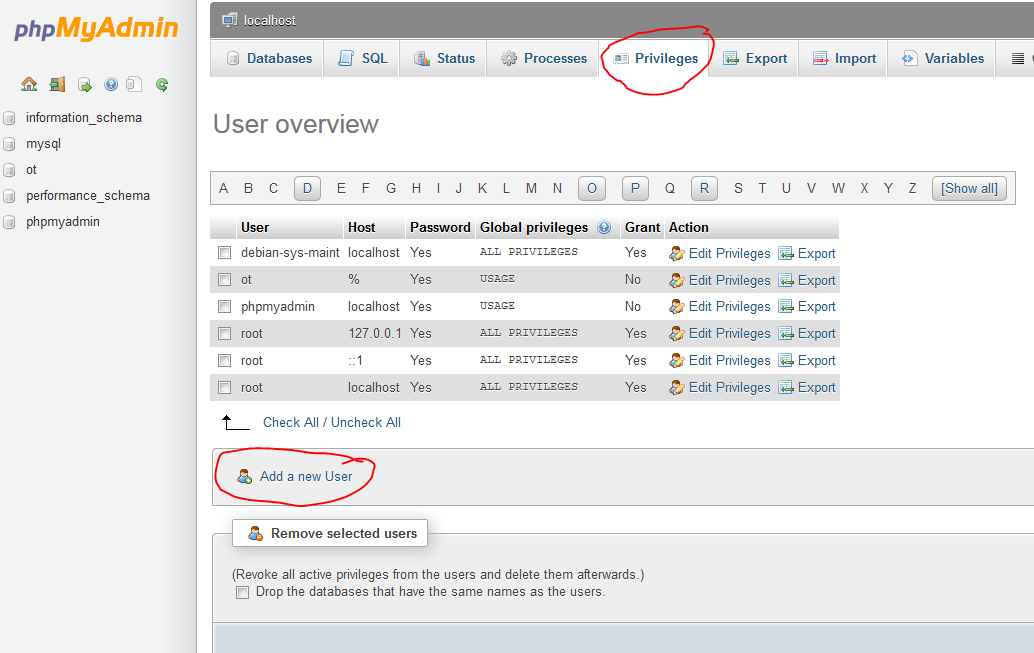Click the Check All link
The image size is (1034, 653).
point(291,423)
